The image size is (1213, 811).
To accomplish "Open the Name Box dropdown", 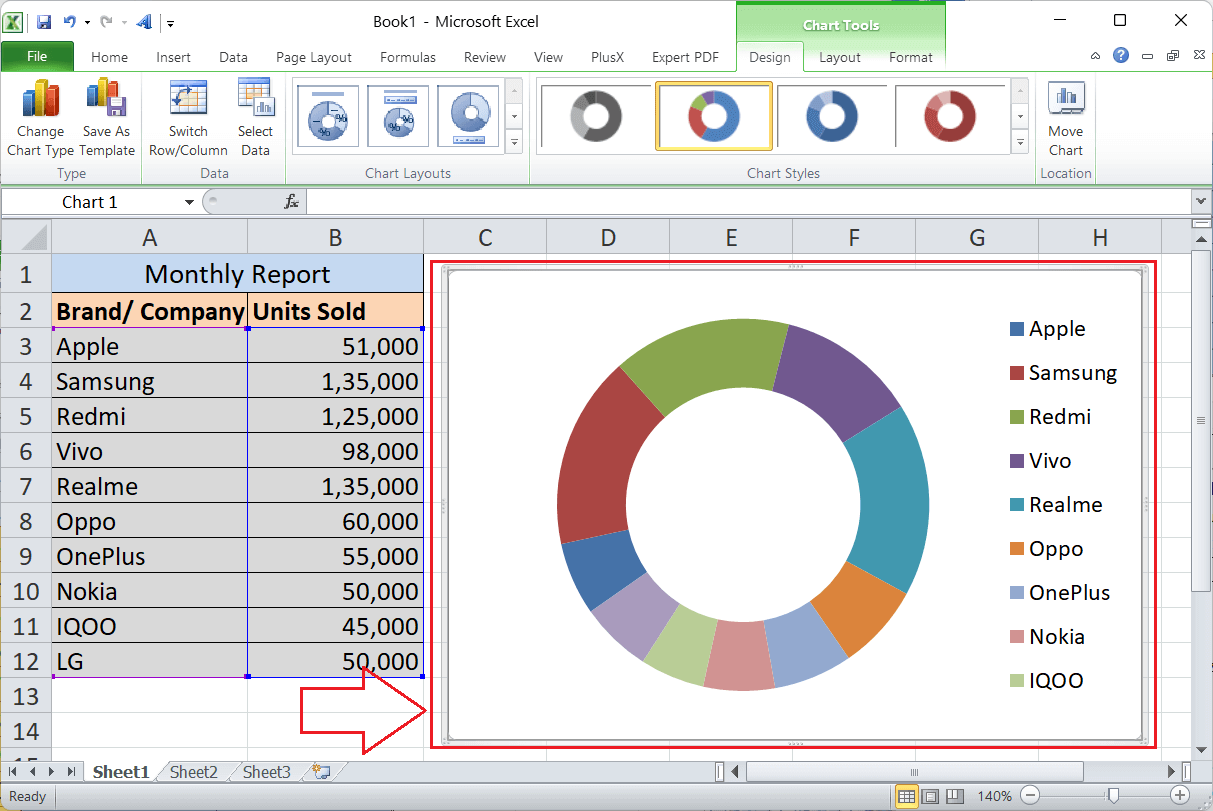I will 188,201.
